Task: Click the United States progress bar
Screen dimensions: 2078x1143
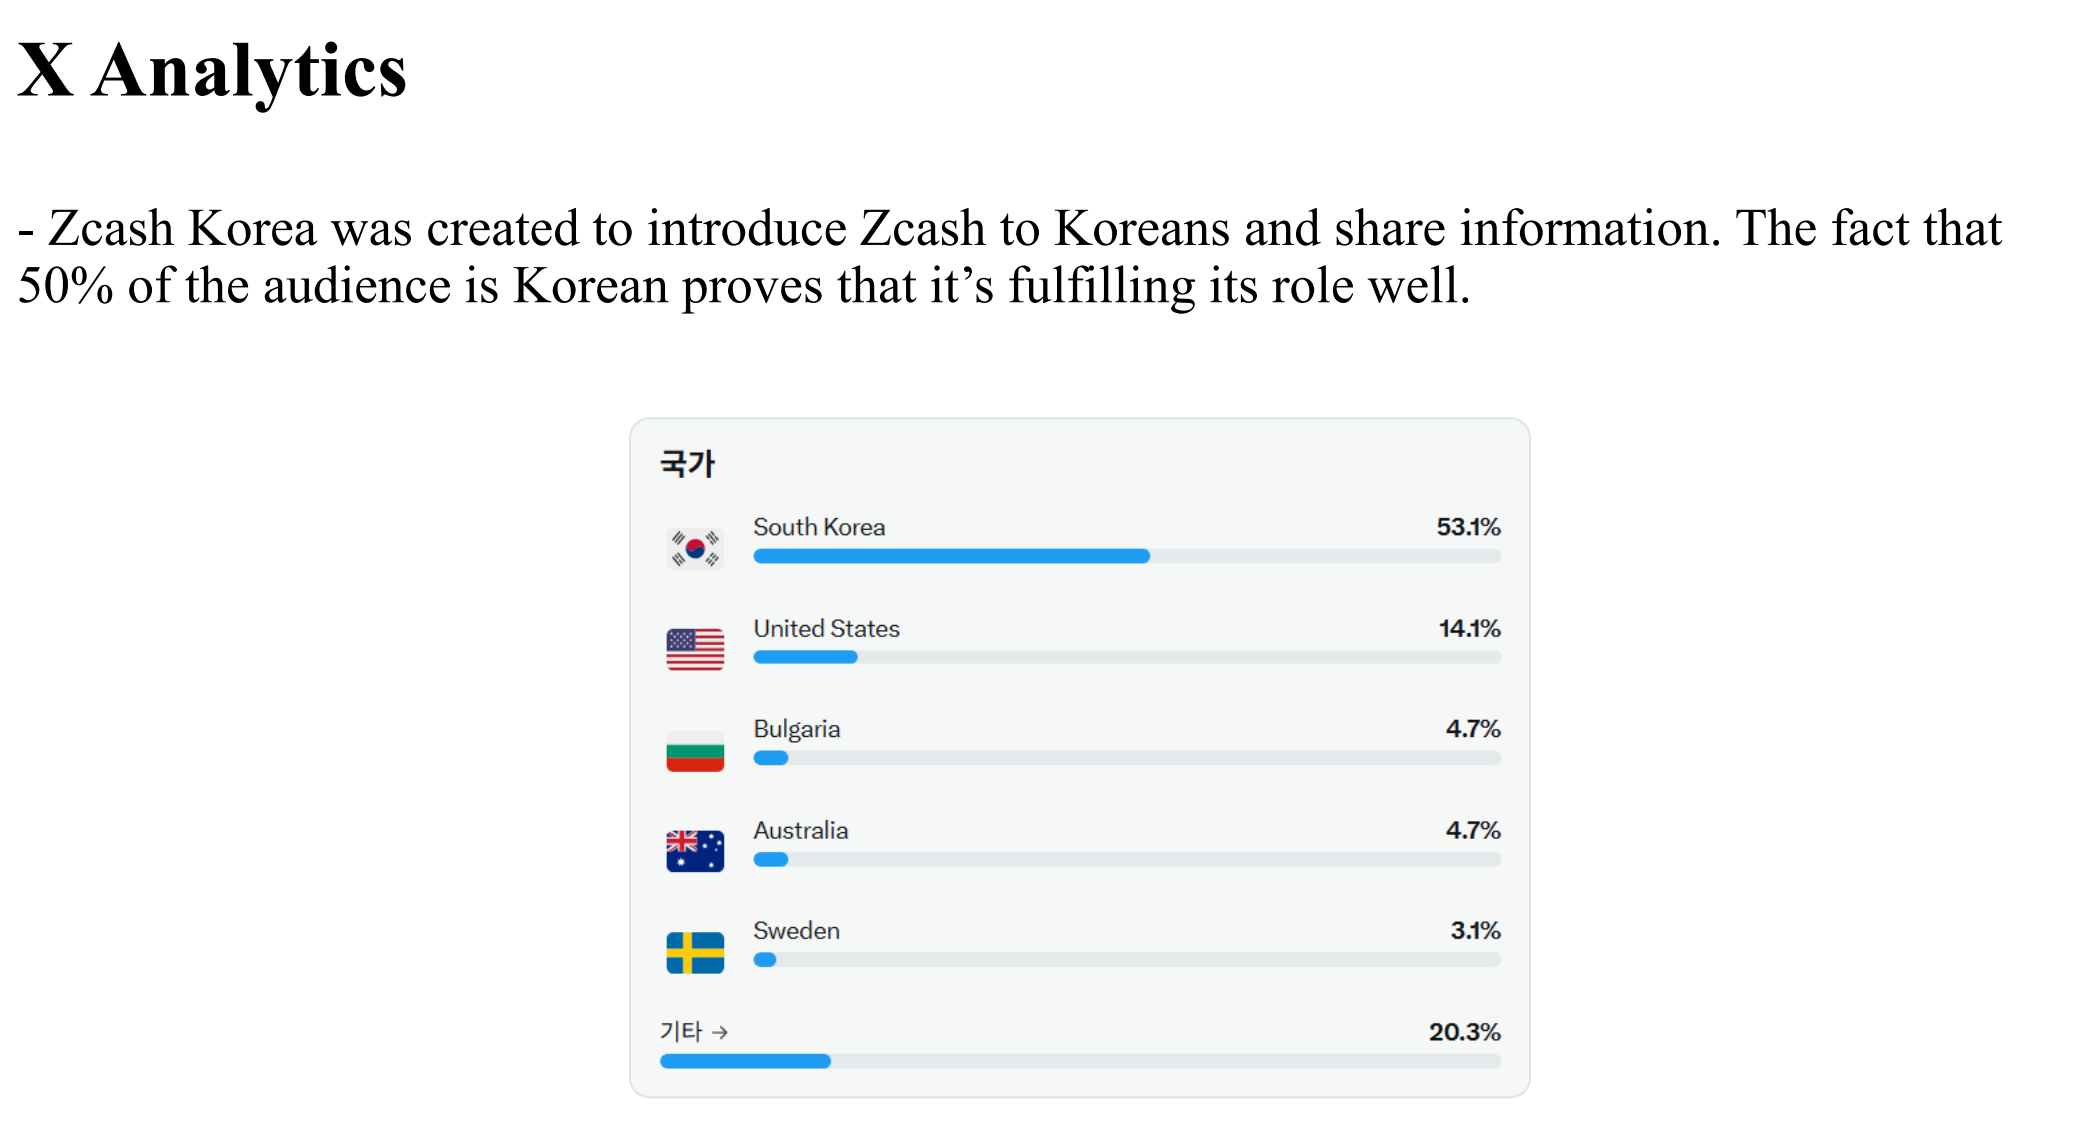Action: (x=1127, y=657)
